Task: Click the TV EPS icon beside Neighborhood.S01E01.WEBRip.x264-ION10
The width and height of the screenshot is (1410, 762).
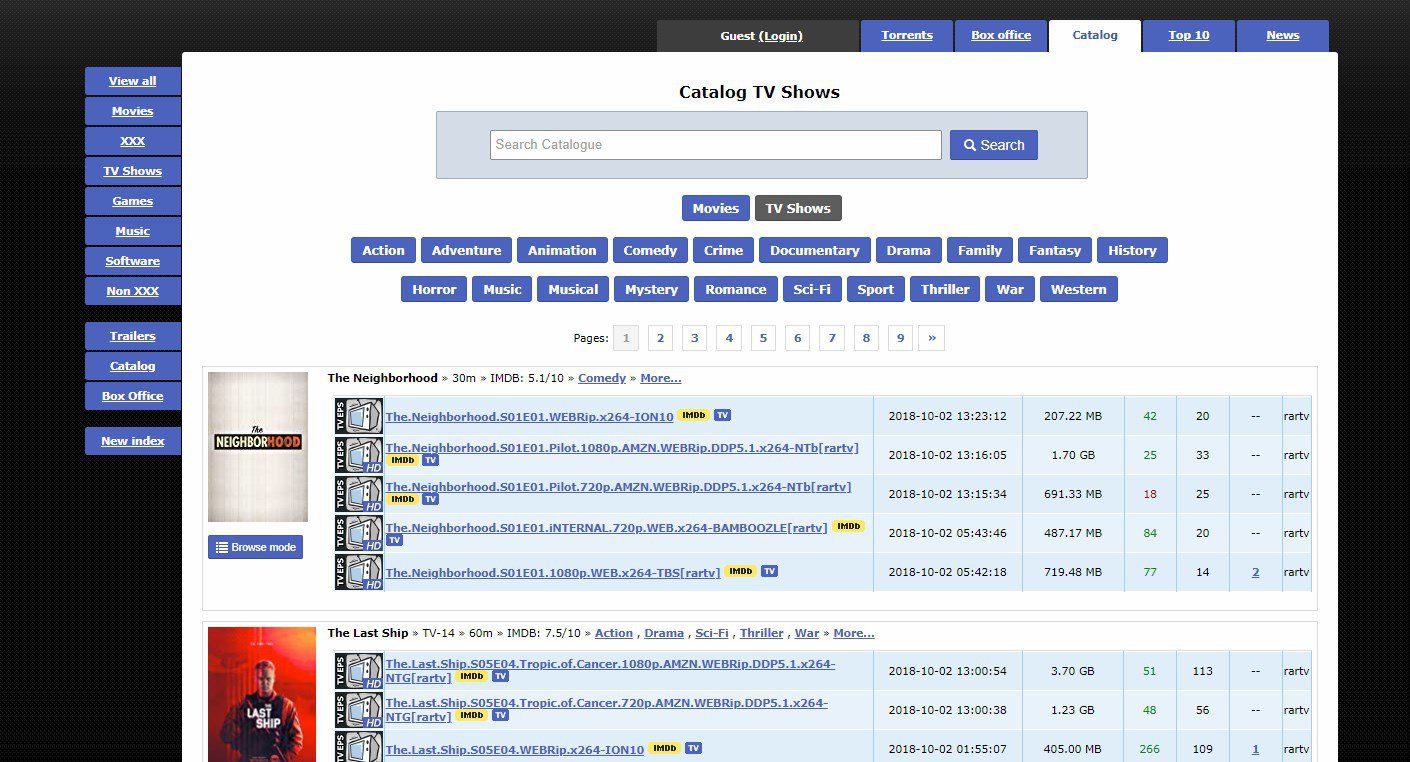Action: (359, 416)
